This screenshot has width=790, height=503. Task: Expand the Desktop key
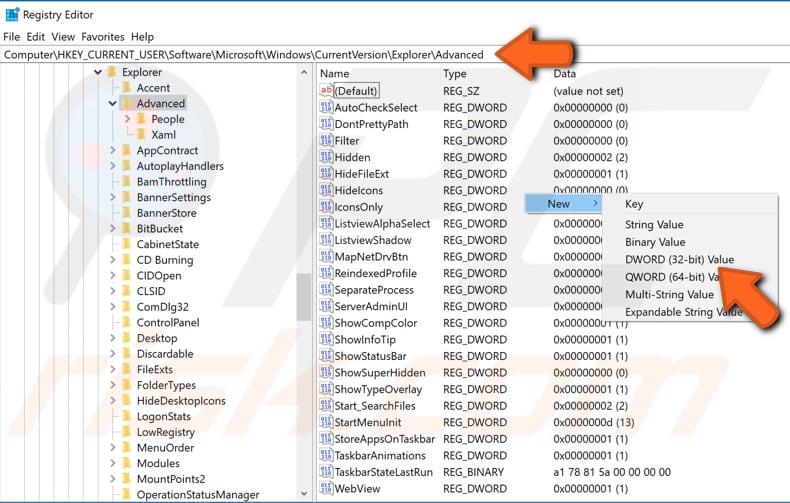[x=112, y=338]
